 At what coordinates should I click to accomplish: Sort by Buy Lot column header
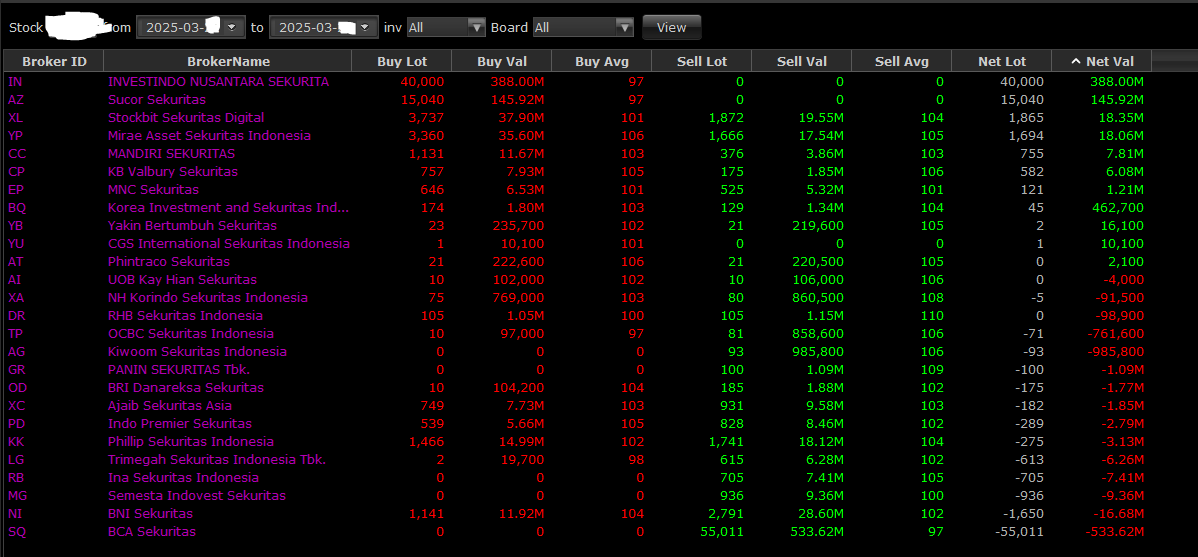pyautogui.click(x=402, y=61)
